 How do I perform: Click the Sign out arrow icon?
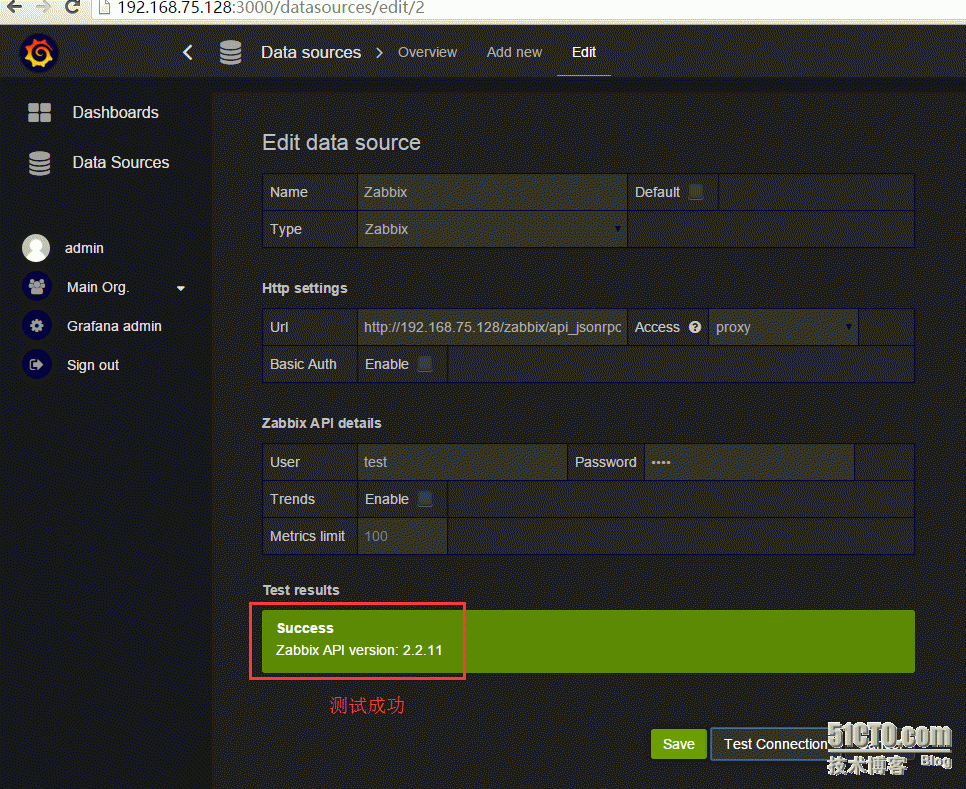click(x=36, y=365)
